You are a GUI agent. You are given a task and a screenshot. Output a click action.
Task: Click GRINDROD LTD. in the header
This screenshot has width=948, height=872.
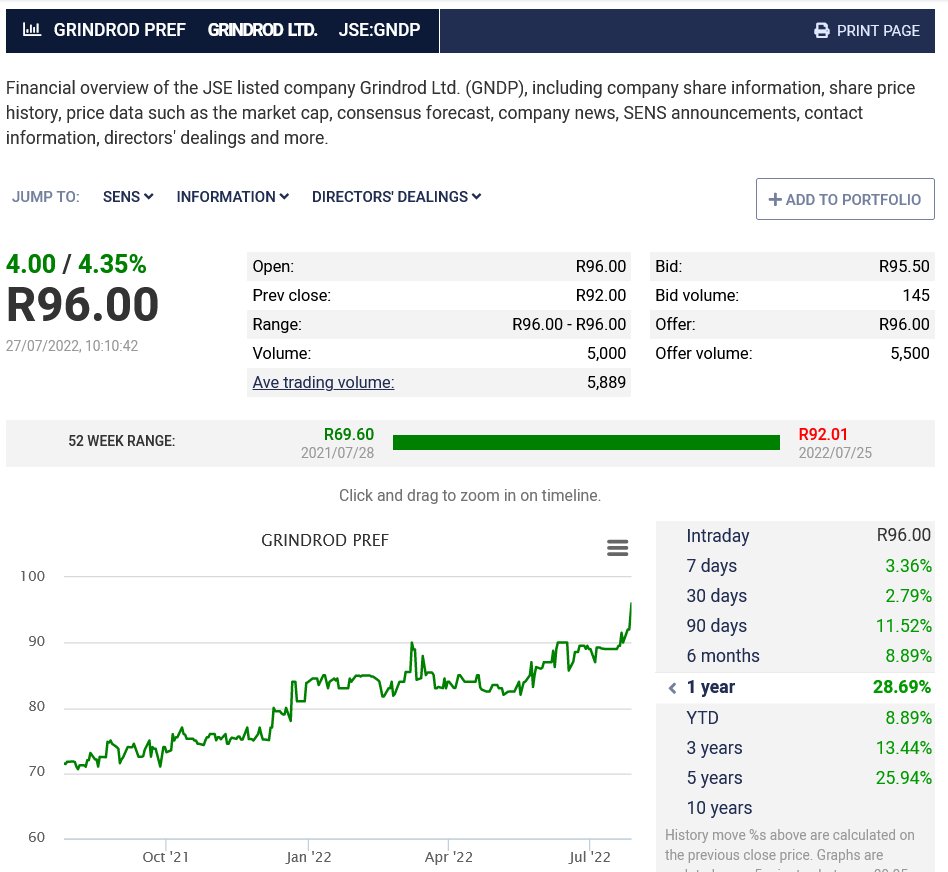click(262, 30)
